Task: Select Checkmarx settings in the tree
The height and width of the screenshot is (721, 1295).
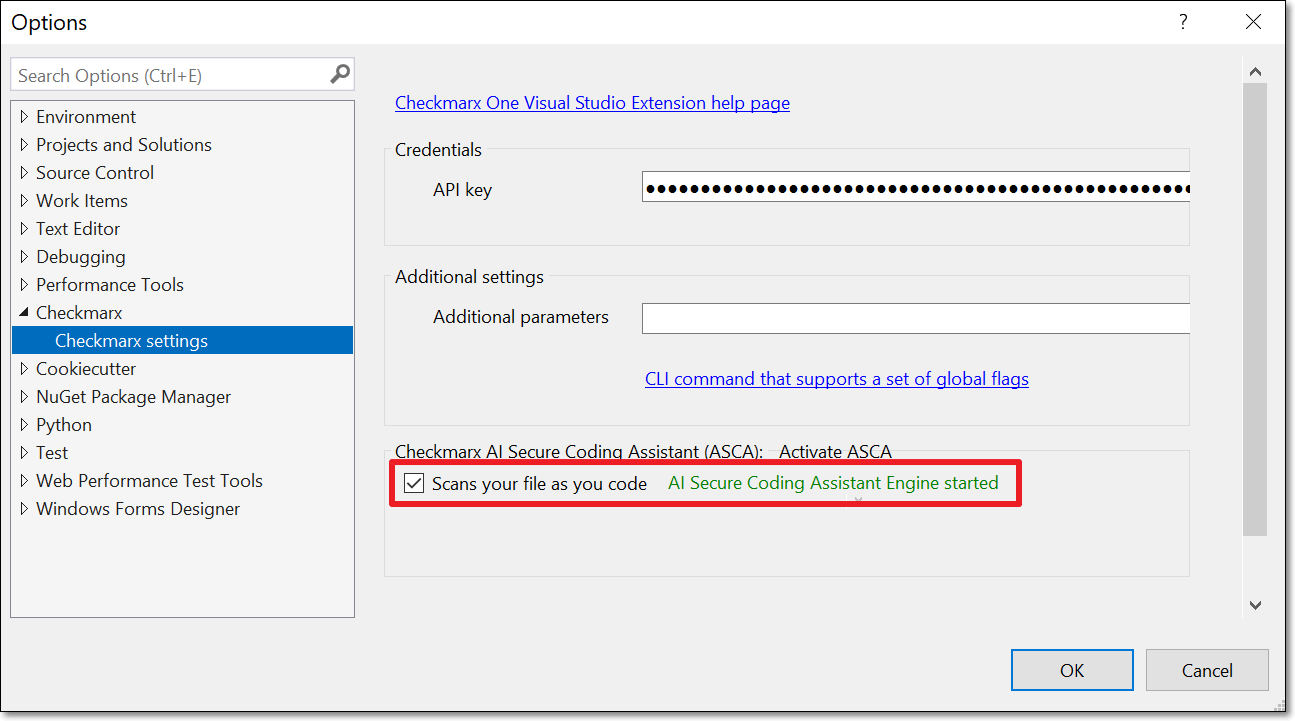Action: point(182,341)
